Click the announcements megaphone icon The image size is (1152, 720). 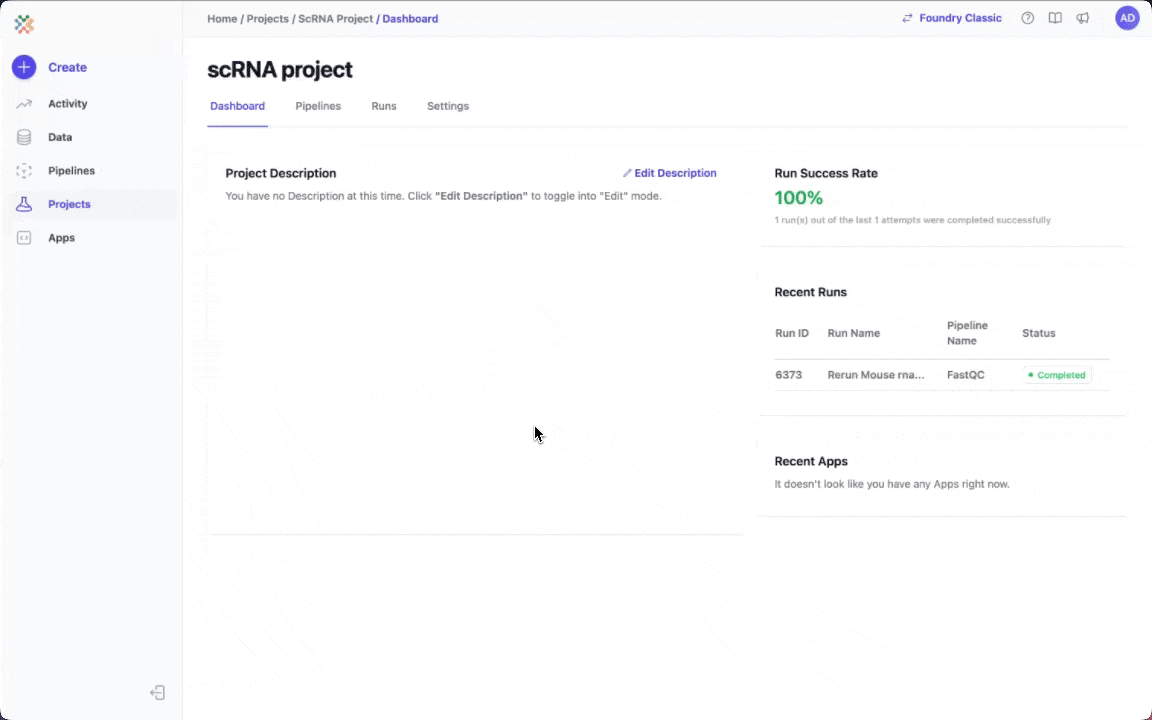(1083, 18)
